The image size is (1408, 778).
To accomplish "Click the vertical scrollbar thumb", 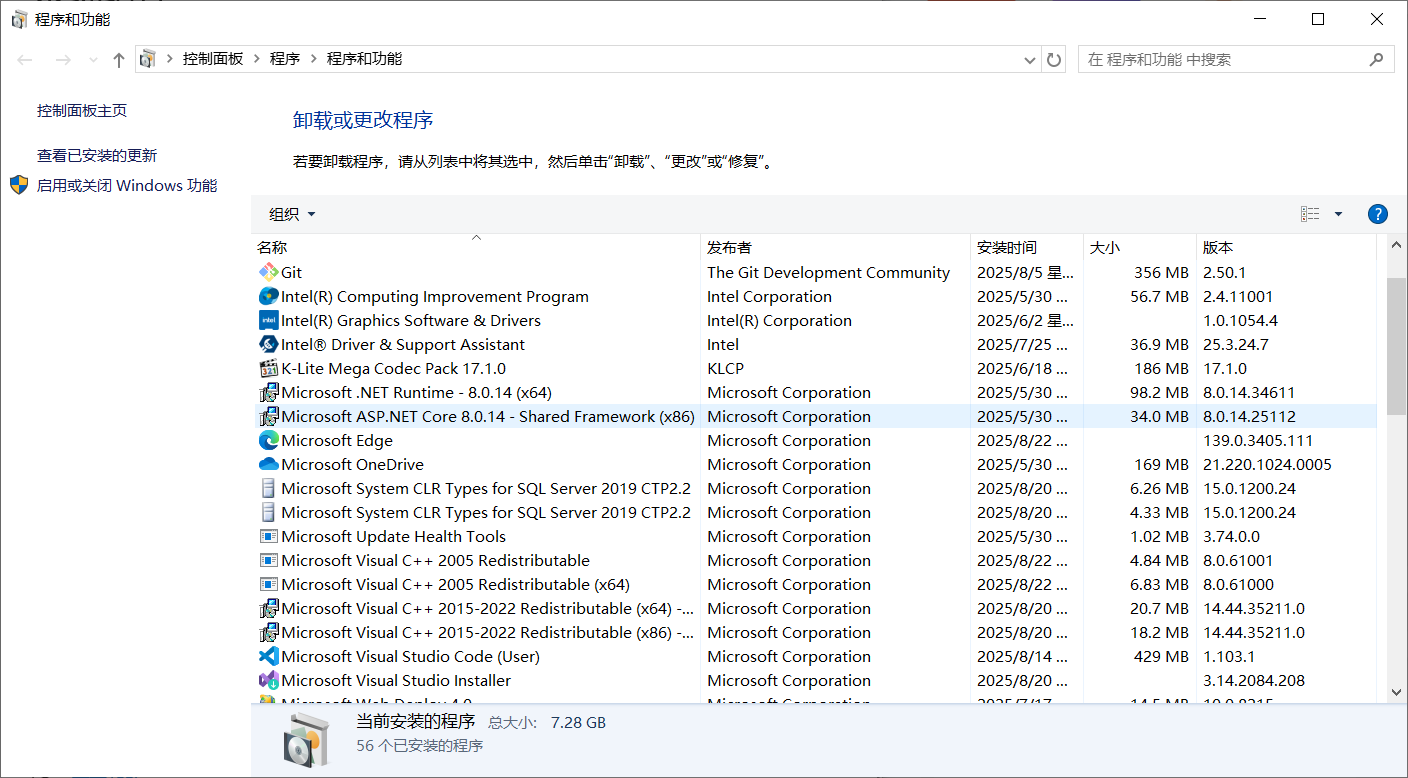I will (x=1397, y=346).
